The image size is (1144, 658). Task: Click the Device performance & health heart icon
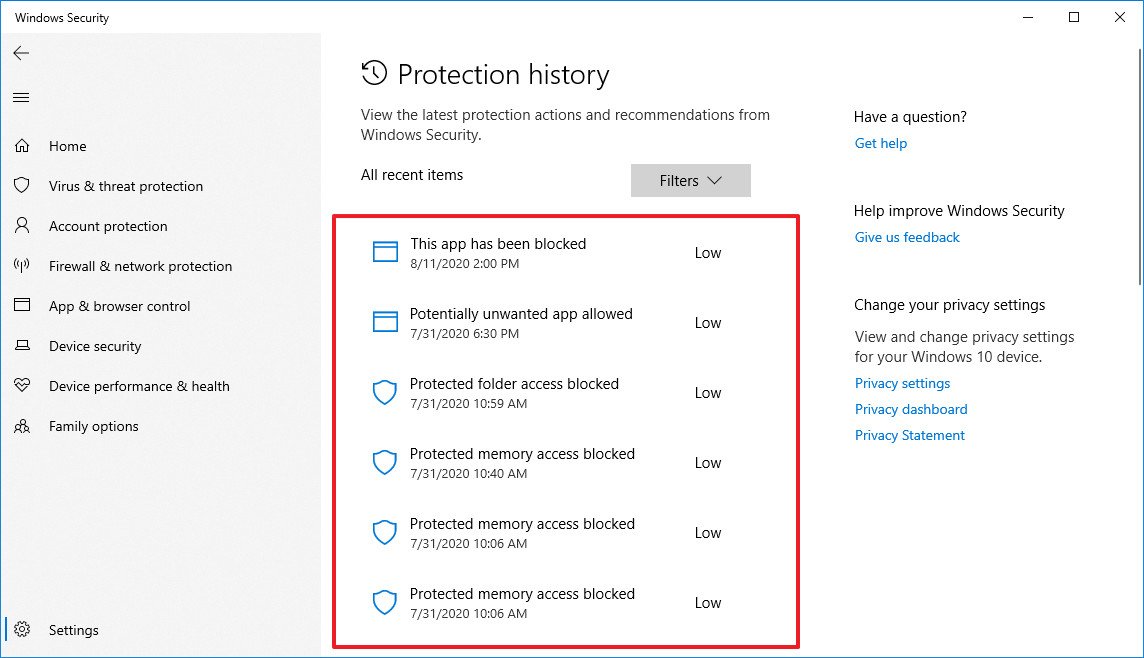click(22, 386)
